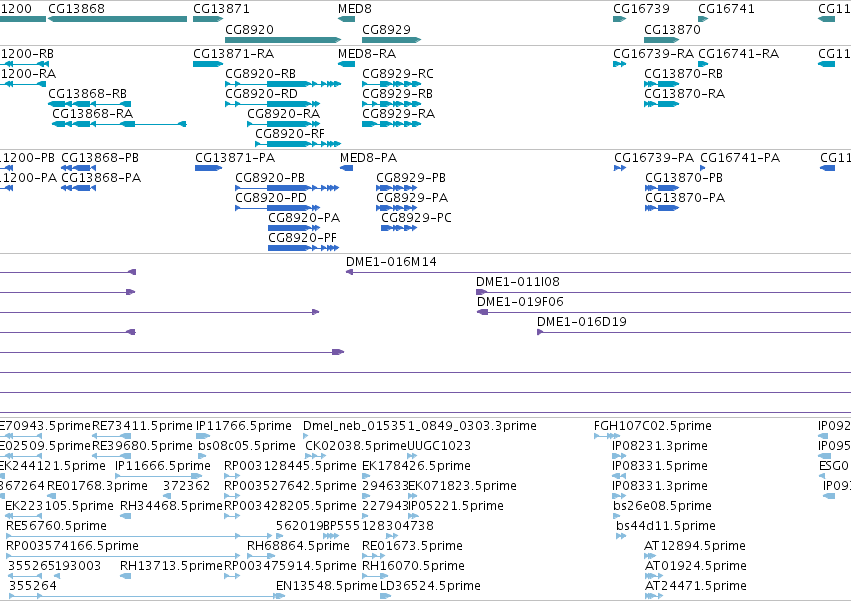Click BAC clone DME1-011I08
This screenshot has width=851, height=601.
pos(518,282)
